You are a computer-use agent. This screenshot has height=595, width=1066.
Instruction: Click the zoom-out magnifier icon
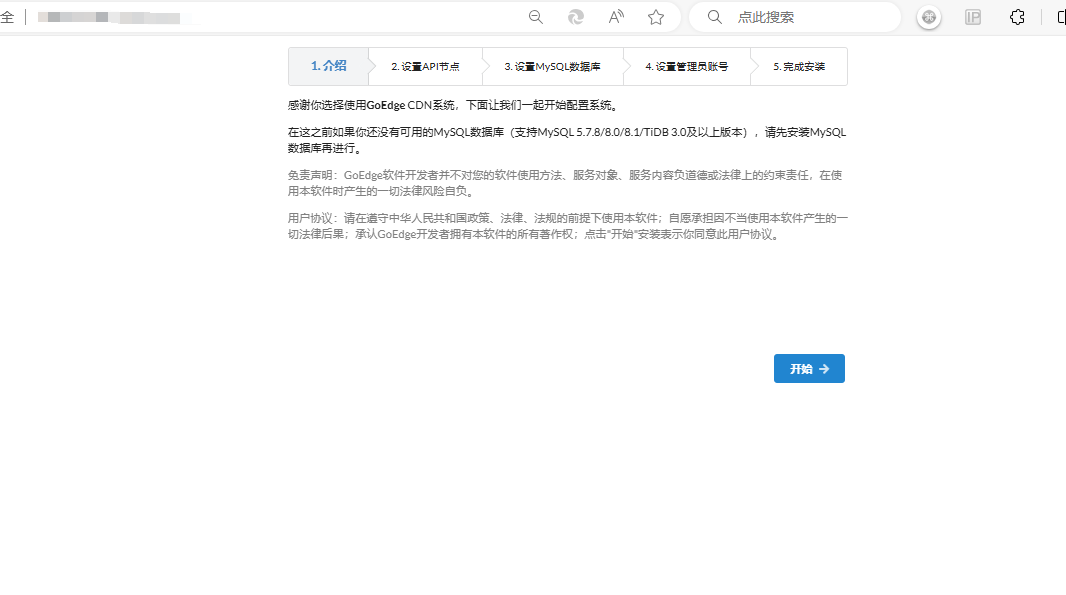click(535, 16)
